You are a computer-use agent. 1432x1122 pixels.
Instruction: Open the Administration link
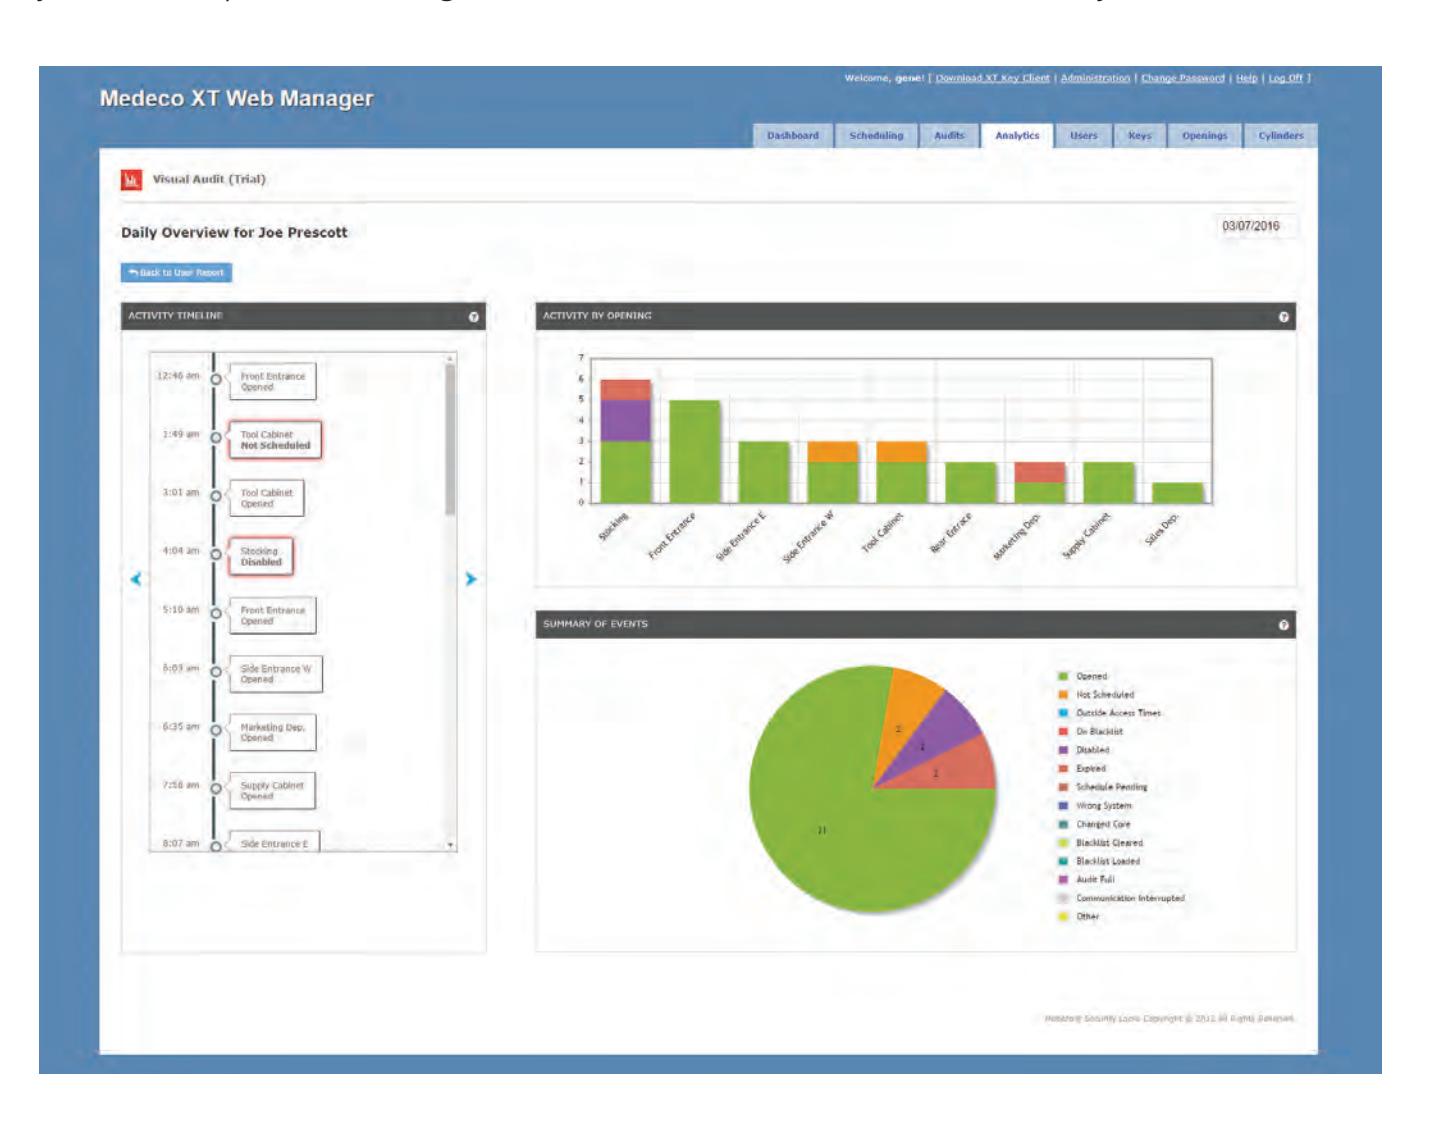1095,78
